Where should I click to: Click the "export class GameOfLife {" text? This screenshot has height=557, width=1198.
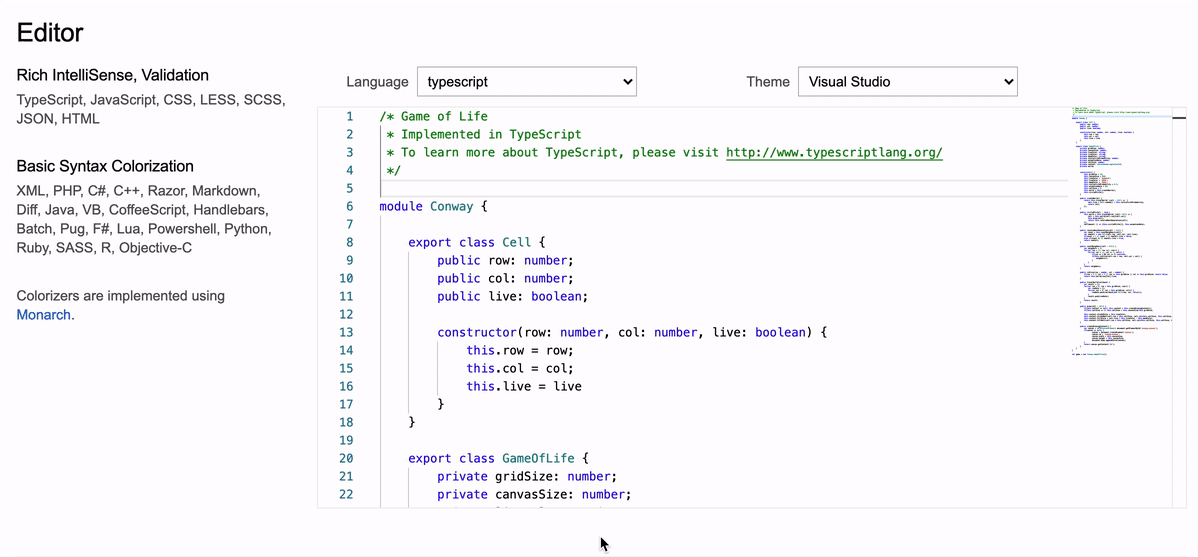point(499,458)
